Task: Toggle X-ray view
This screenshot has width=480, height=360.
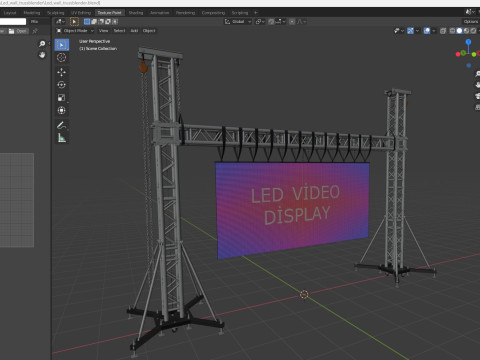Action: point(443,31)
